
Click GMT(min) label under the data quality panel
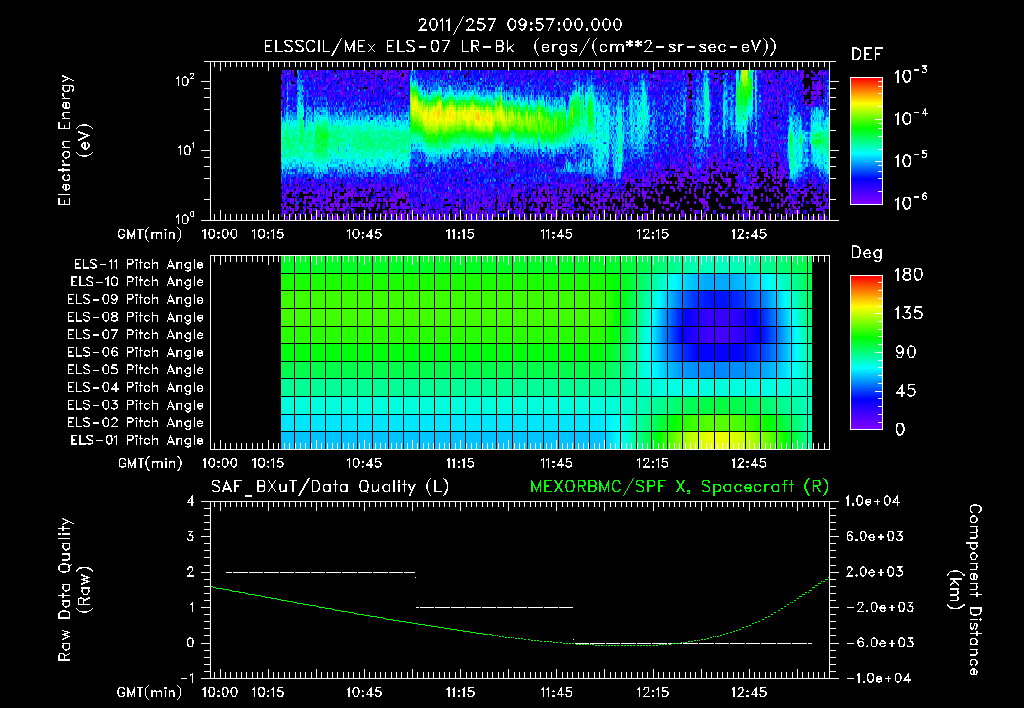[150, 692]
